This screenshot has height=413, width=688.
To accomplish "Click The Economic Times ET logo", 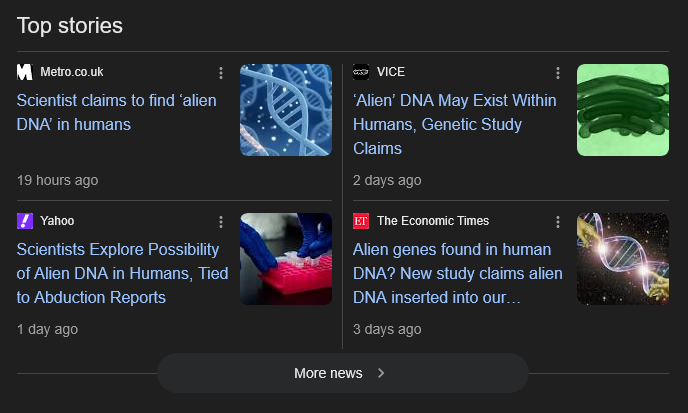I will (x=361, y=221).
